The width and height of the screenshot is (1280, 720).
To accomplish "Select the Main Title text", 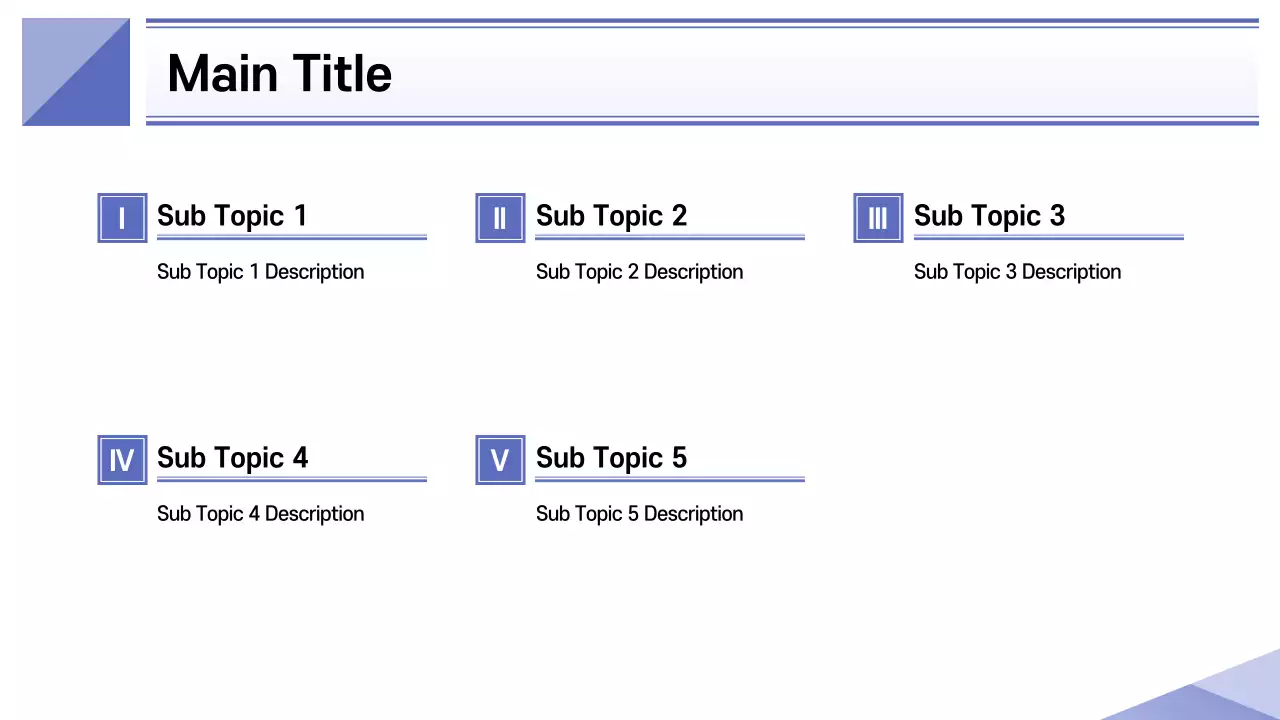I will tap(279, 74).
